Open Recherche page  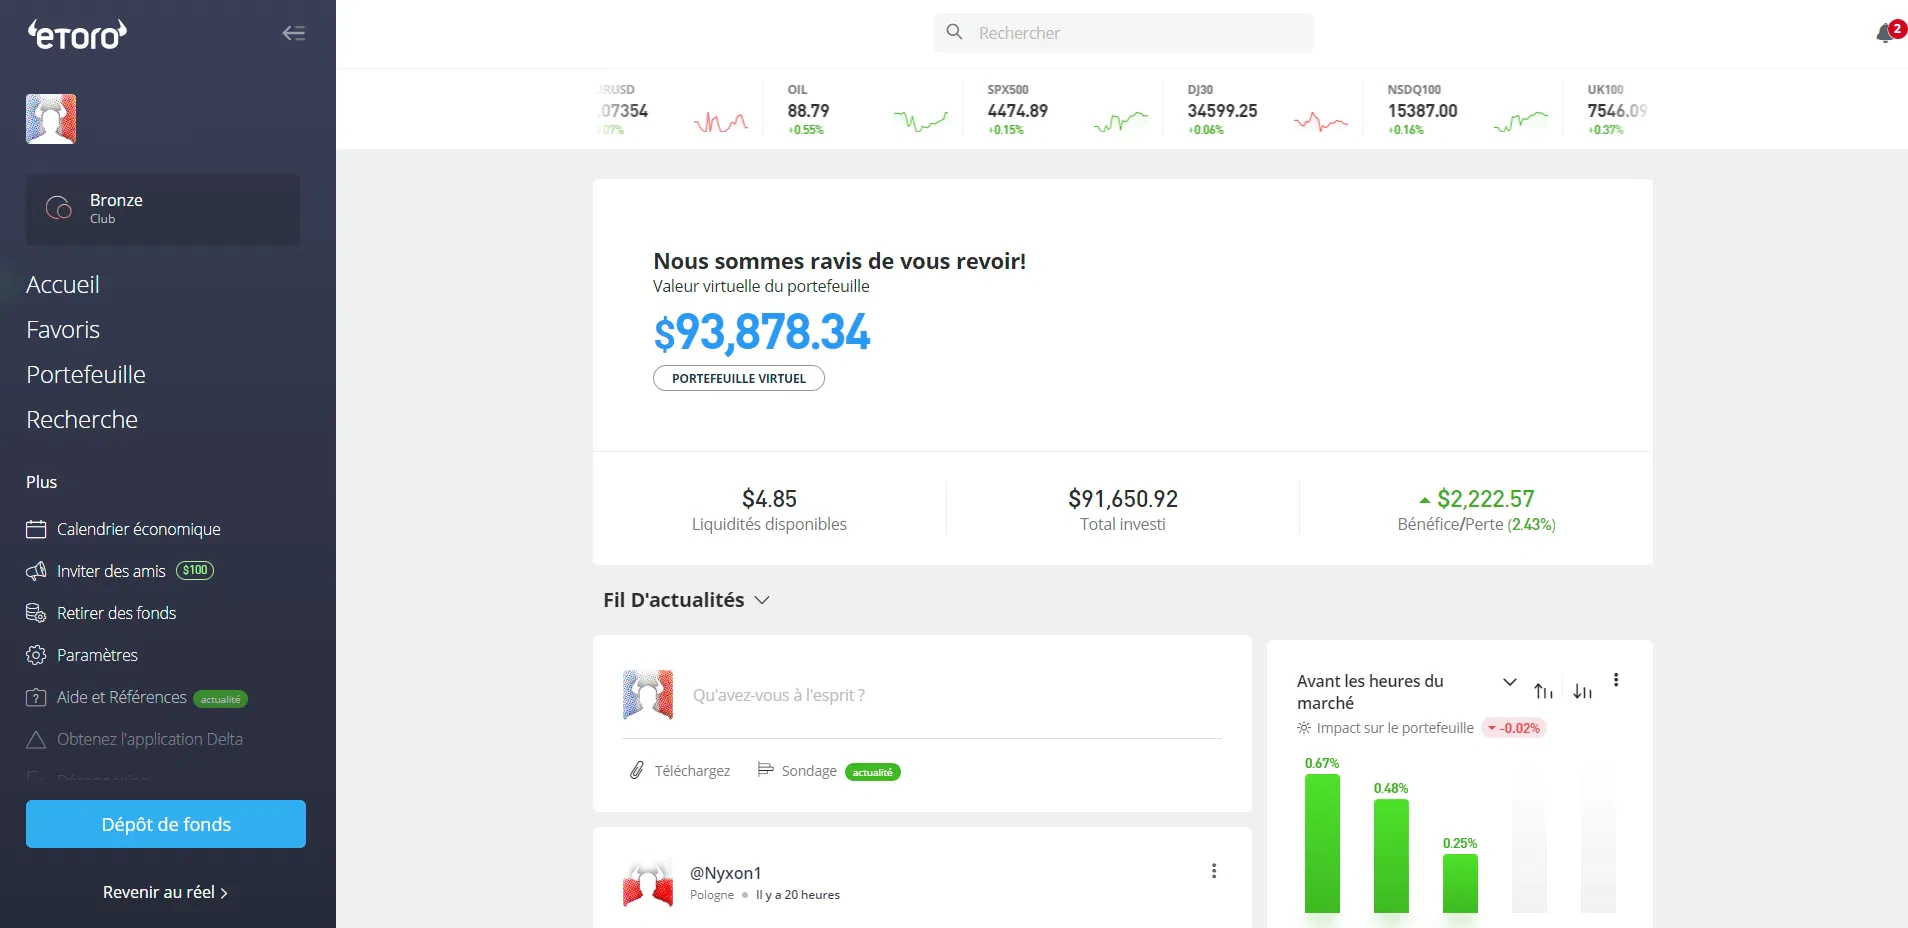pos(82,420)
